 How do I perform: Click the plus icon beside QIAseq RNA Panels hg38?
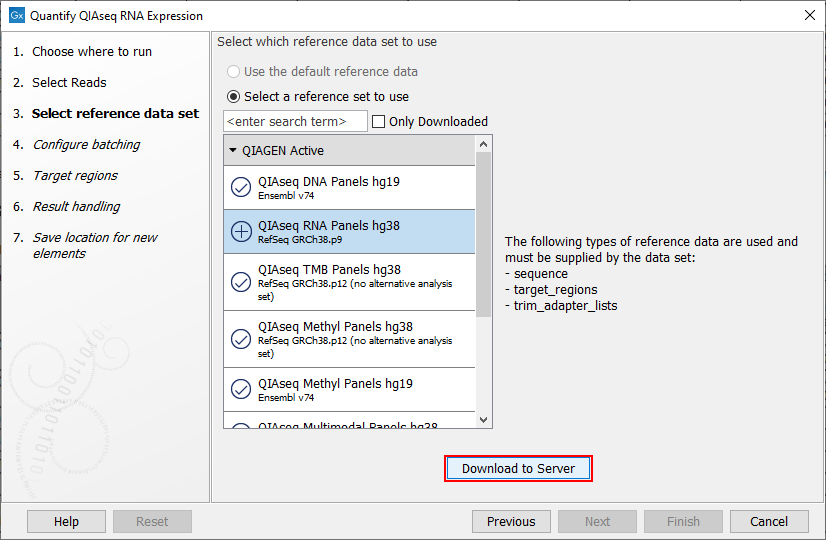[241, 231]
